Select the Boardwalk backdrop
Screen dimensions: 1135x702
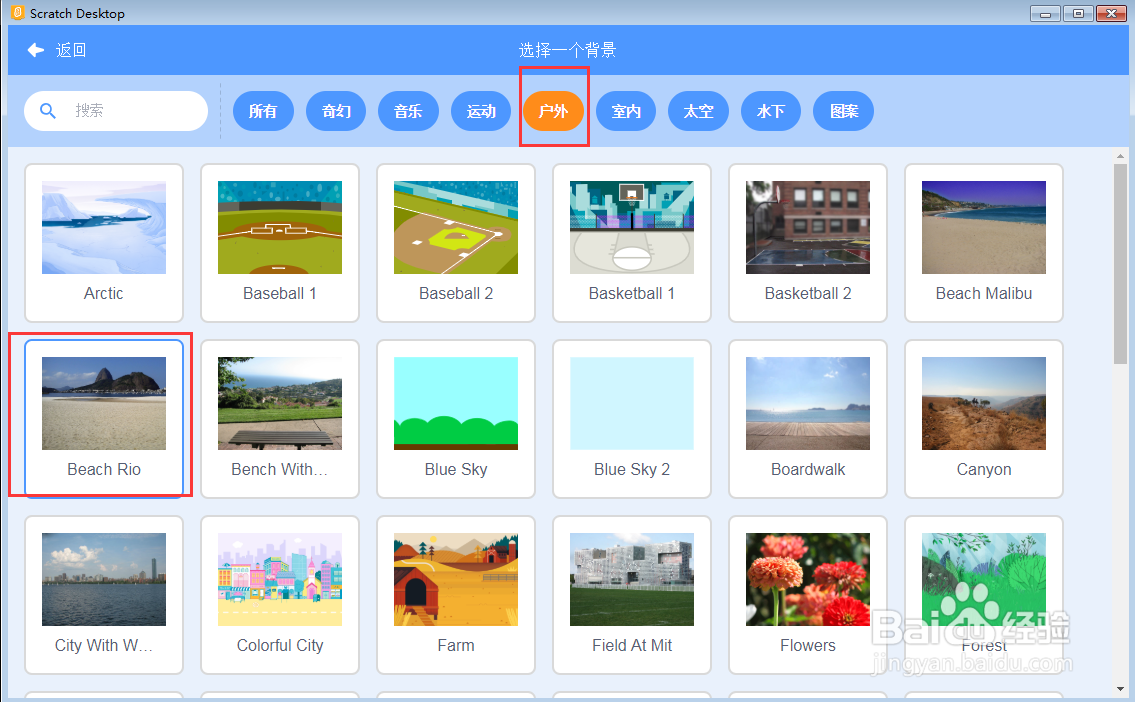pyautogui.click(x=808, y=418)
